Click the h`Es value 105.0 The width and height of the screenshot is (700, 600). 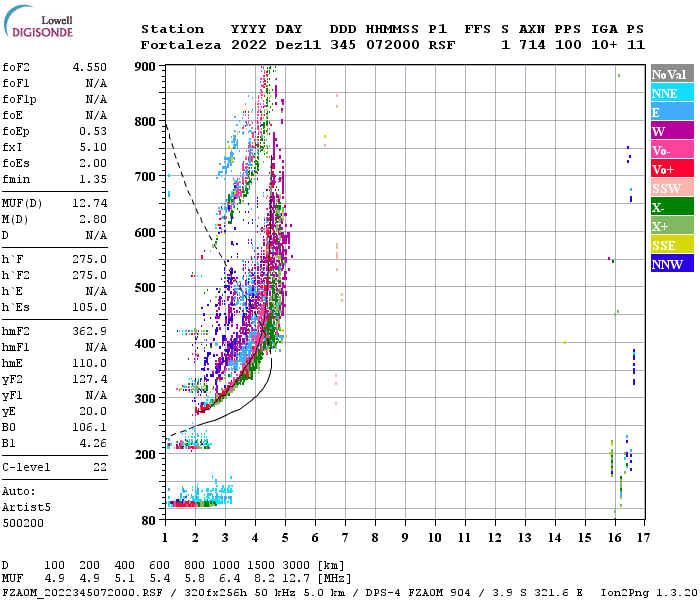[90, 308]
